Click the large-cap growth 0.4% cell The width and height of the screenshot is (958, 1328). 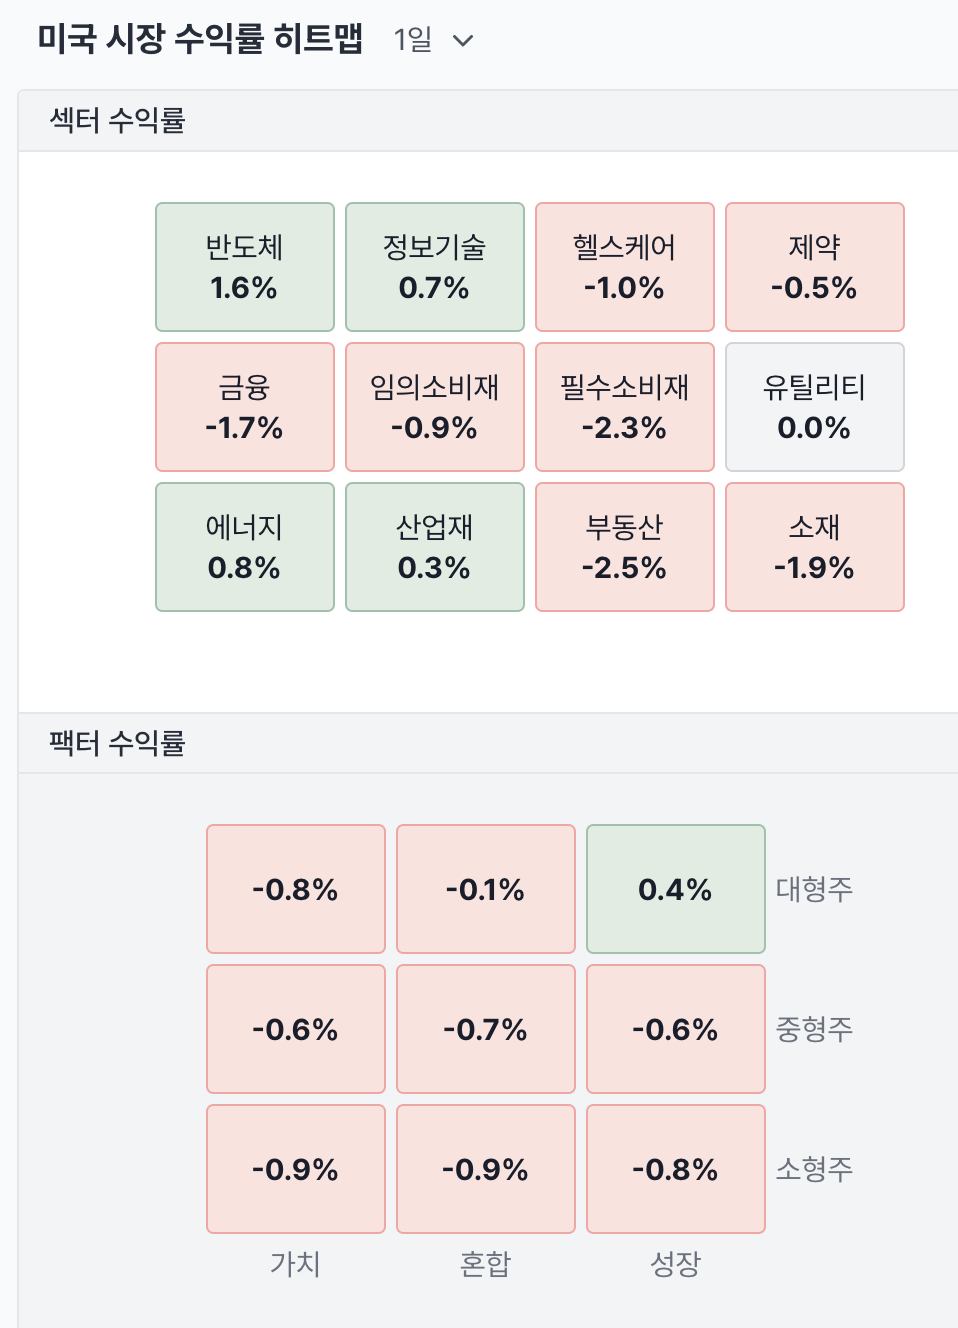click(x=676, y=889)
